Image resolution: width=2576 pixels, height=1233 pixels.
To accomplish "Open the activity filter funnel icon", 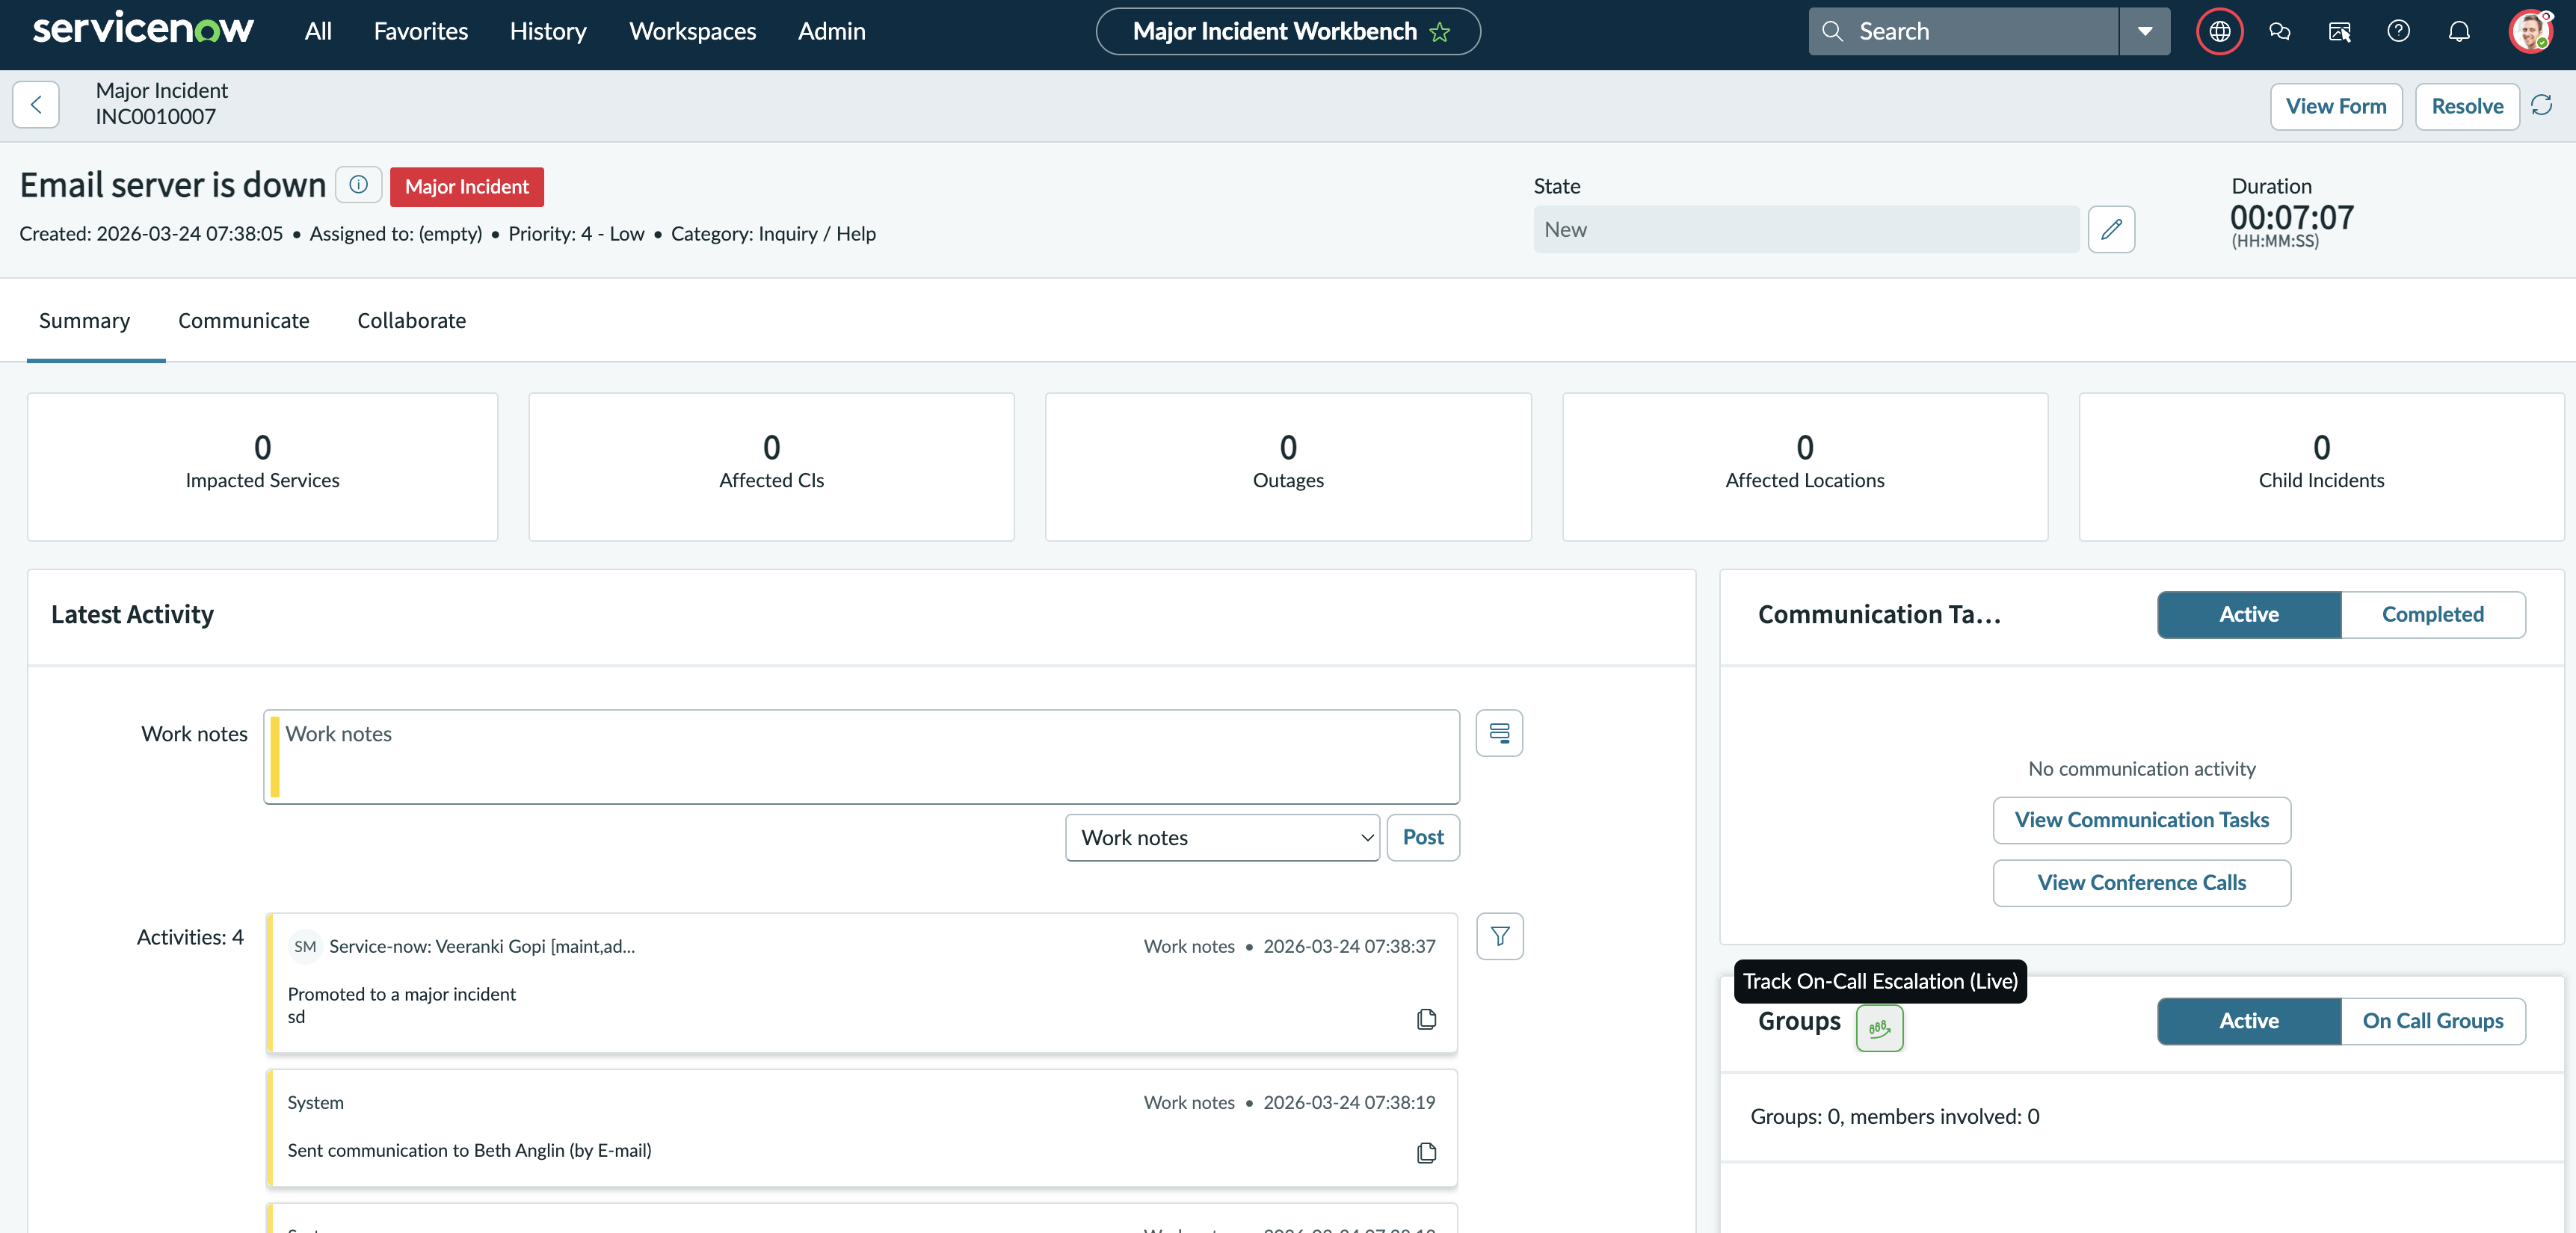I will tap(1499, 936).
